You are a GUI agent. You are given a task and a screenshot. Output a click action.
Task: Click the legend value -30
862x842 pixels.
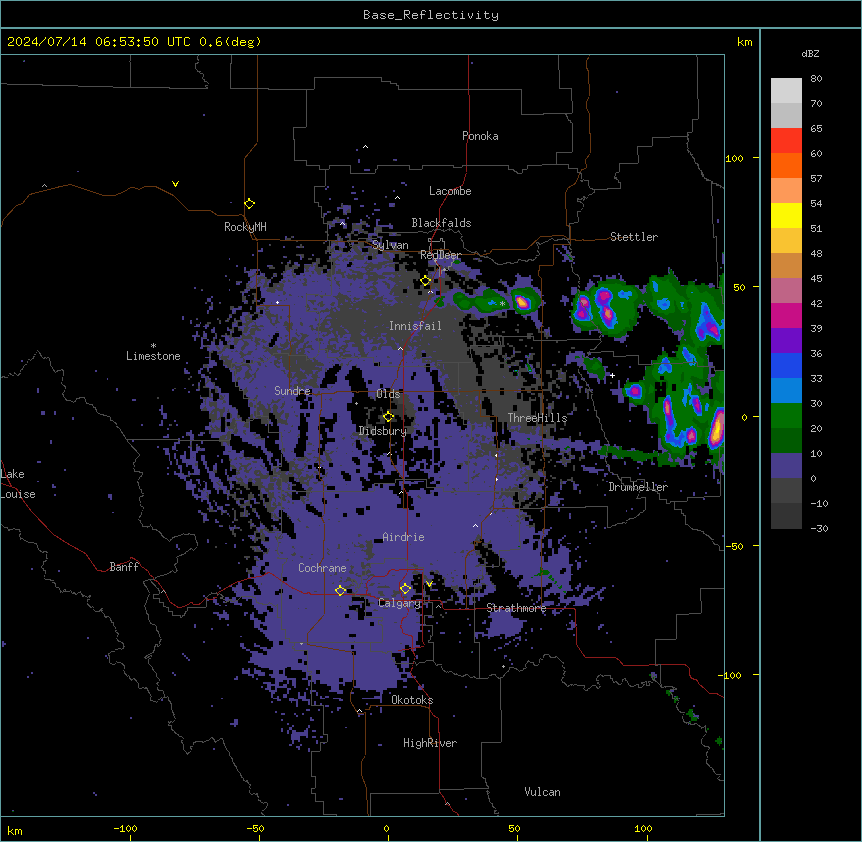pos(819,529)
